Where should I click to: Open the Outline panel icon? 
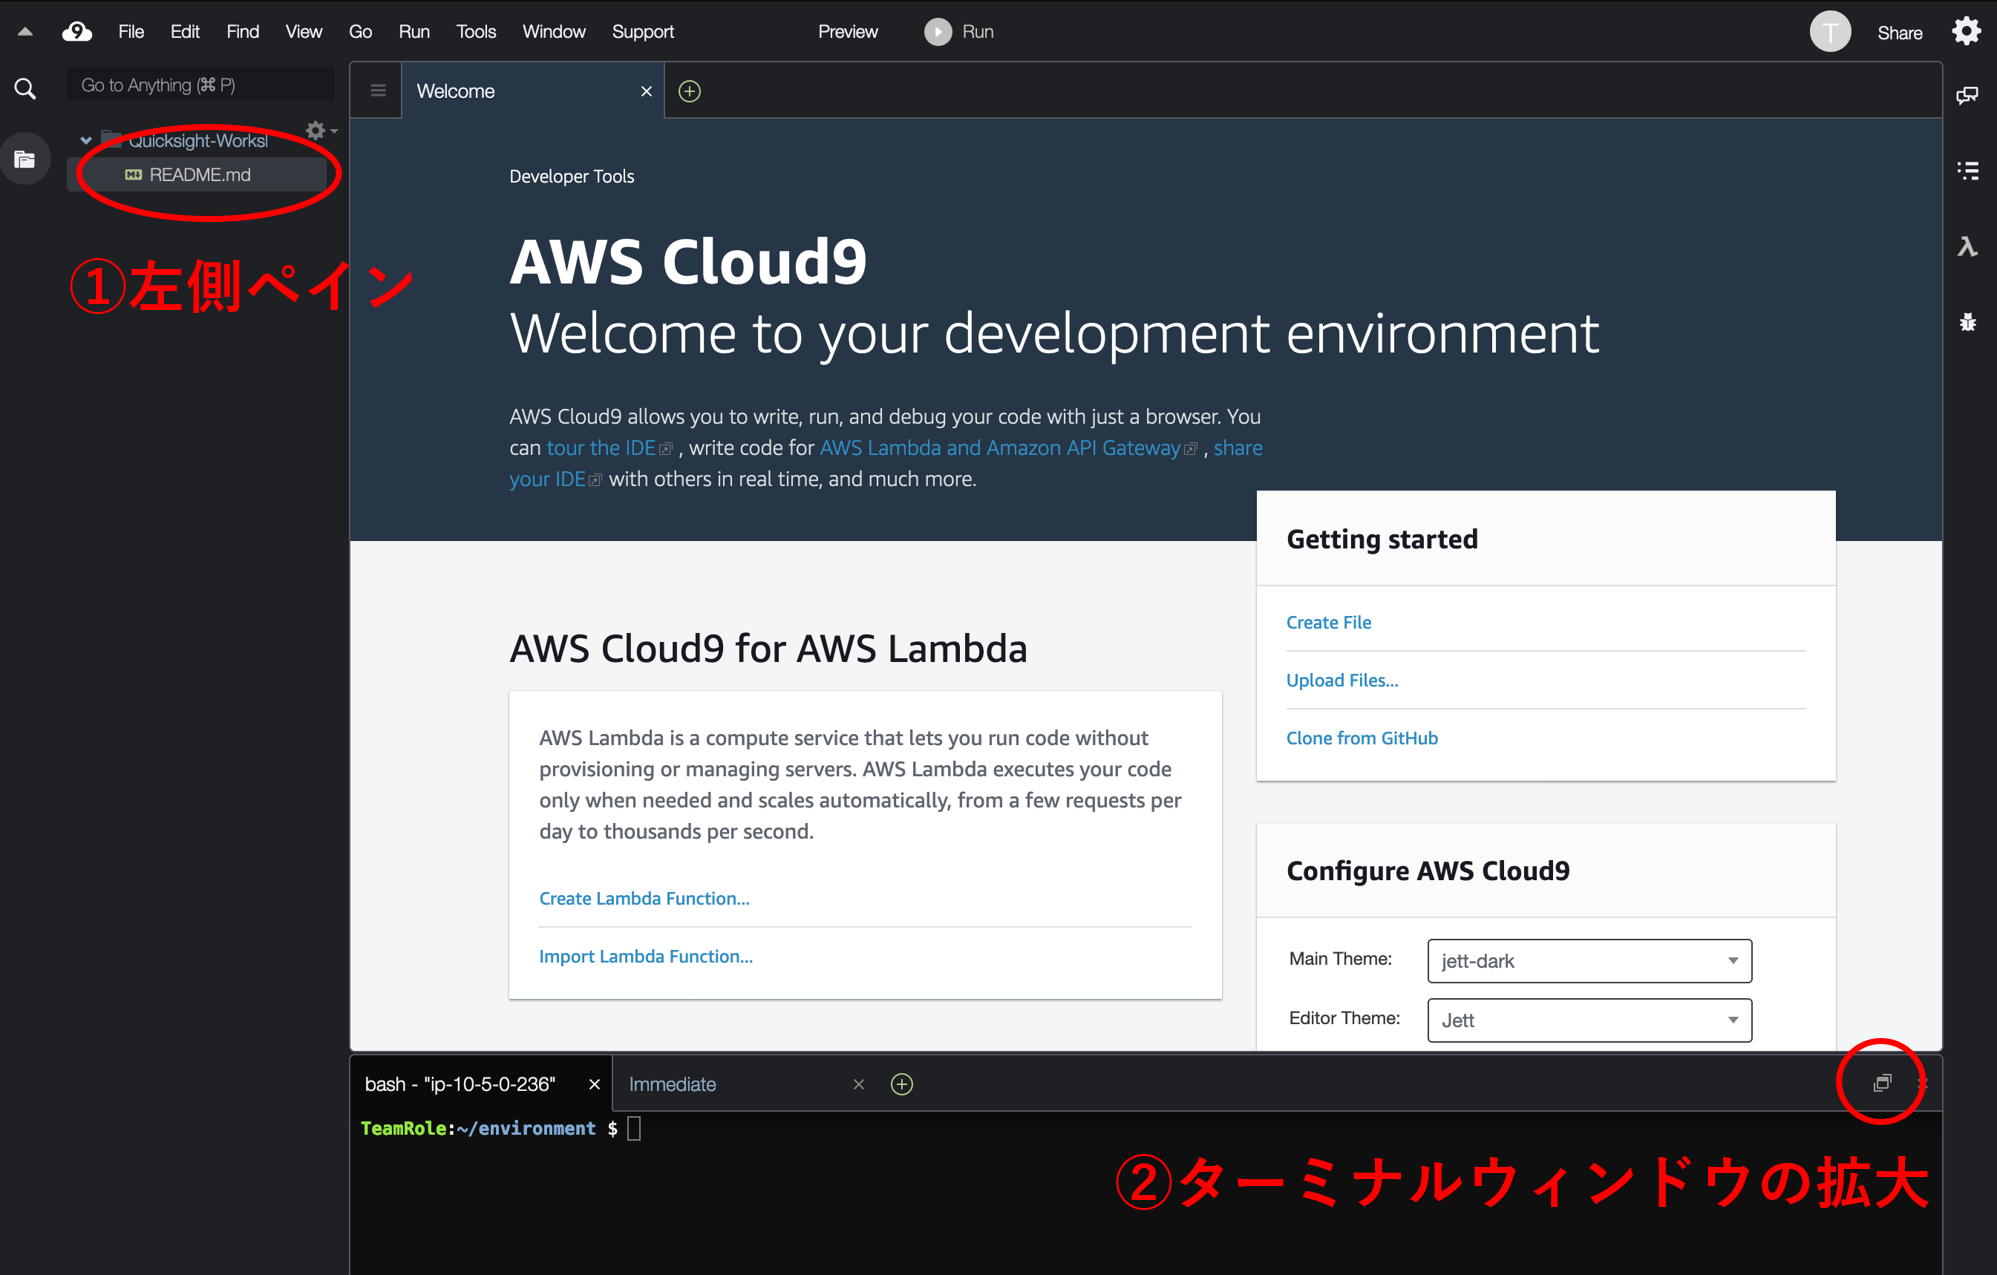click(1968, 171)
